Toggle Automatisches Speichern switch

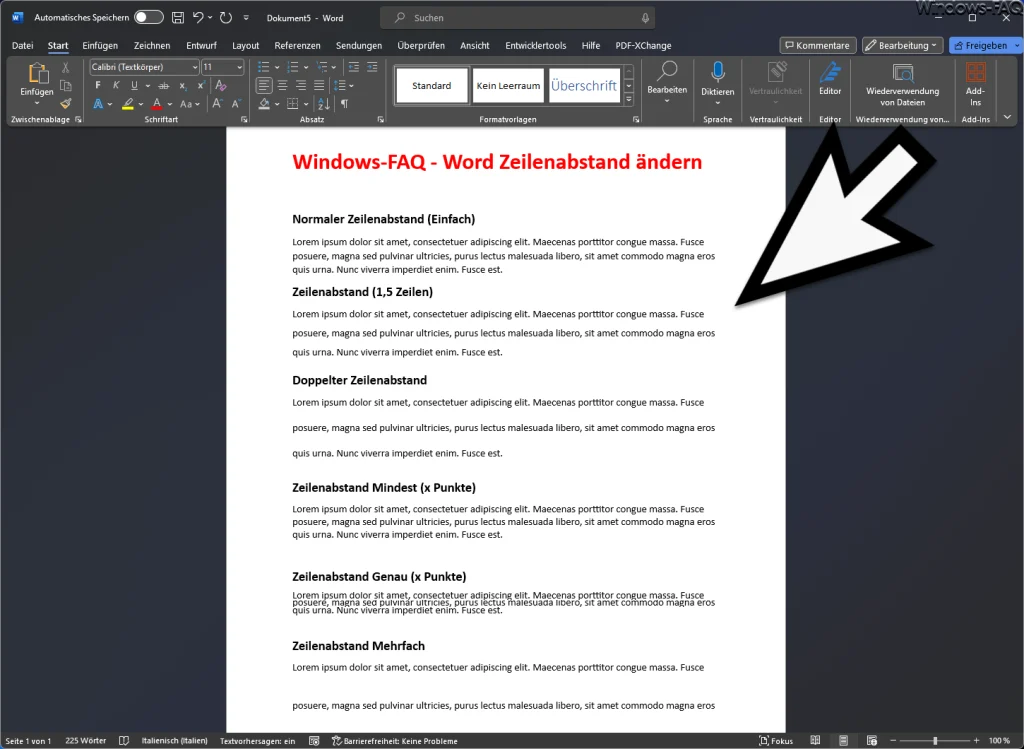[149, 18]
